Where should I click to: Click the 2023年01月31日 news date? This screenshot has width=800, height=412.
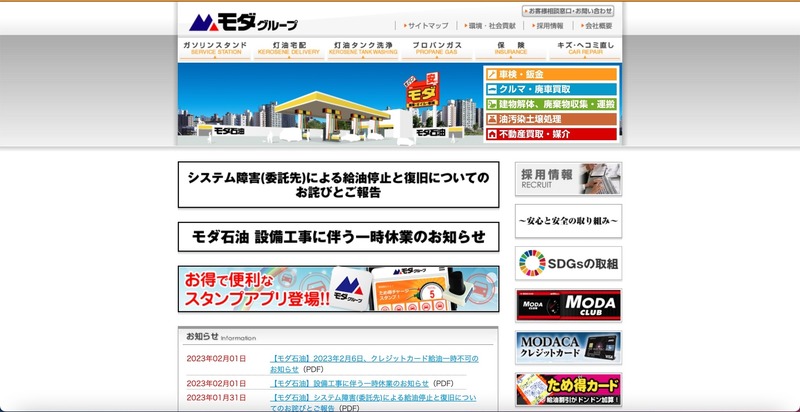(216, 397)
